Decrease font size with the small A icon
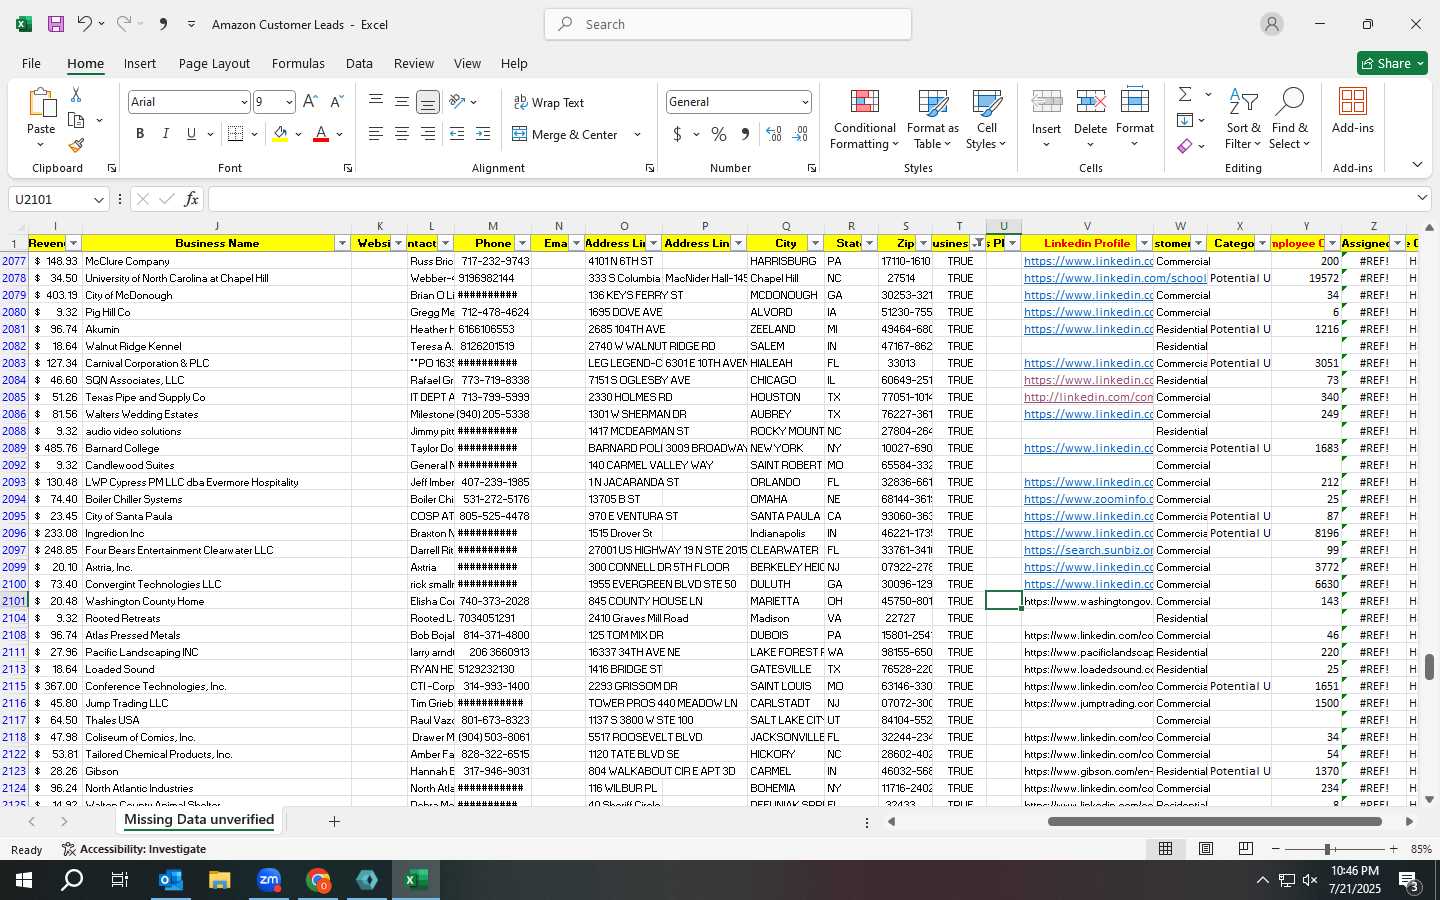Viewport: 1440px width, 900px height. [x=336, y=102]
